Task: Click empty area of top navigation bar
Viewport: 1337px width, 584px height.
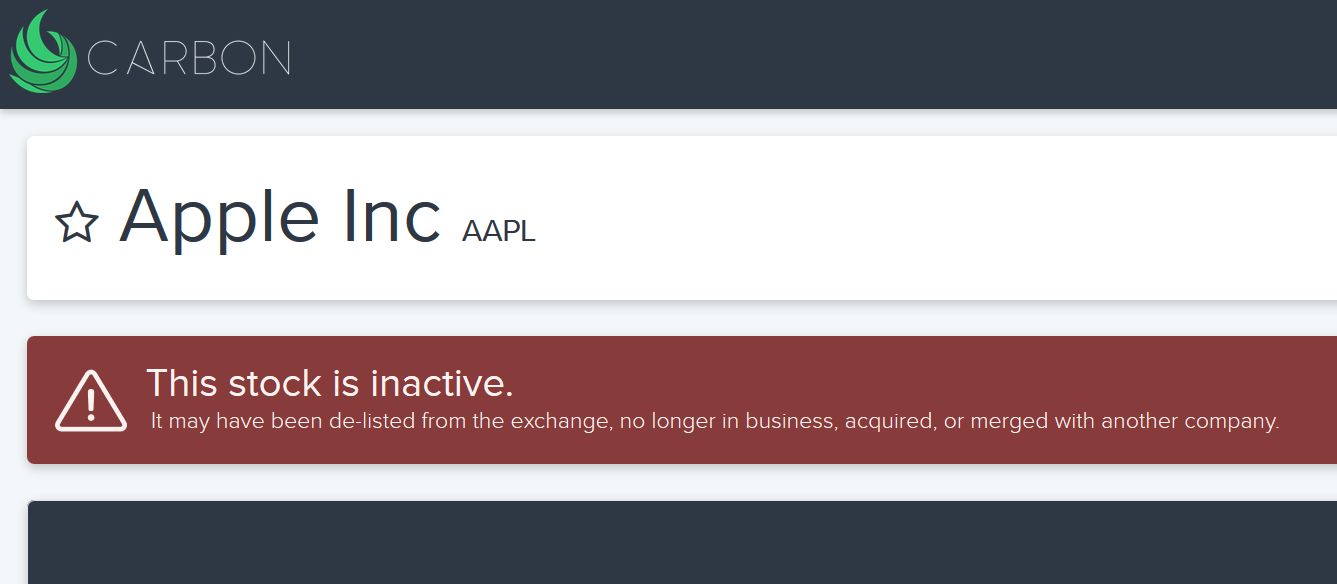Action: (x=800, y=54)
